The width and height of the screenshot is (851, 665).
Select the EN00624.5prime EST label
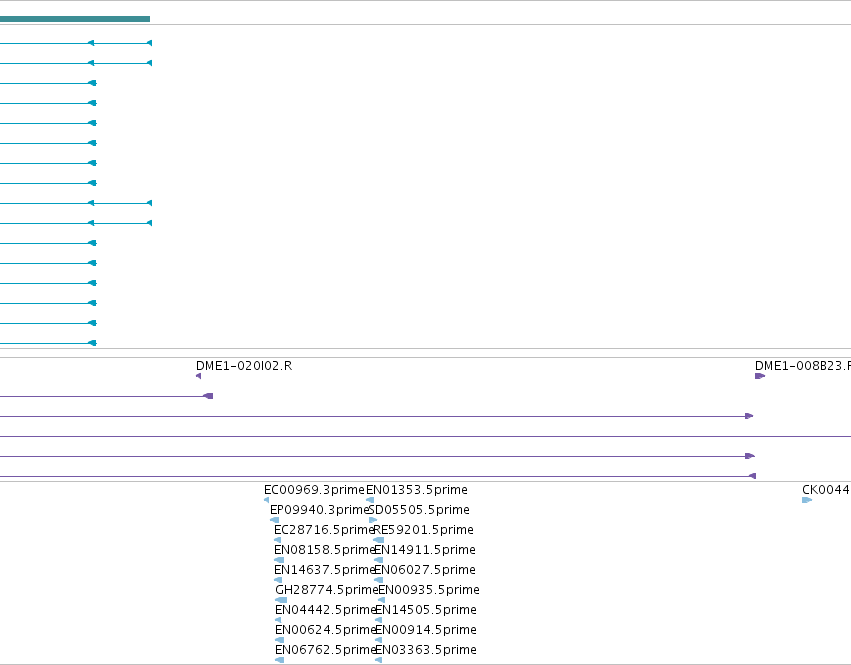point(326,630)
